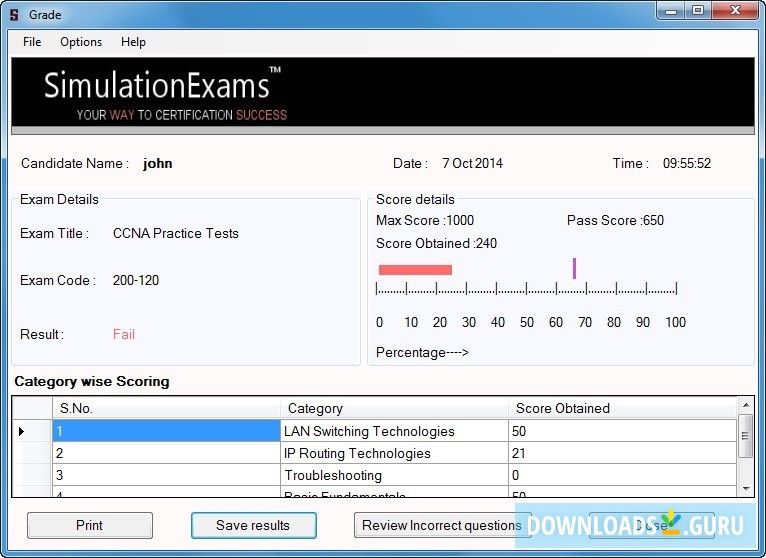Click the red obtained-score progress bar

[415, 270]
